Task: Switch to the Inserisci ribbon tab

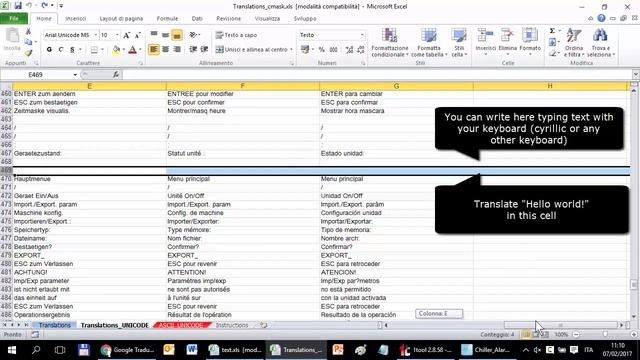Action: coord(76,18)
